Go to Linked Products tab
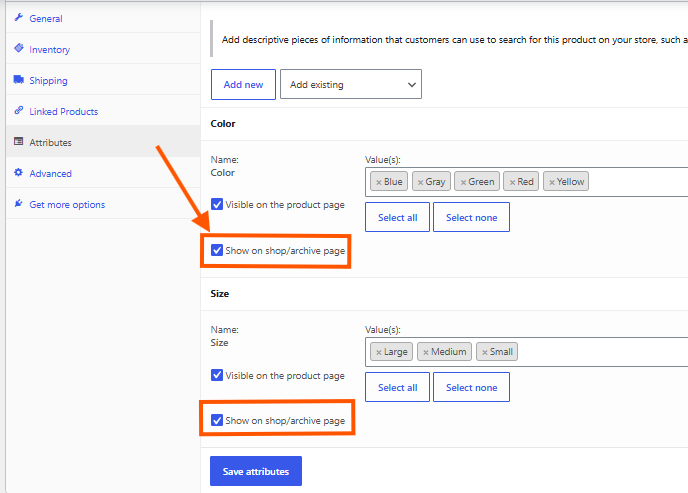688x493 pixels. (103, 111)
